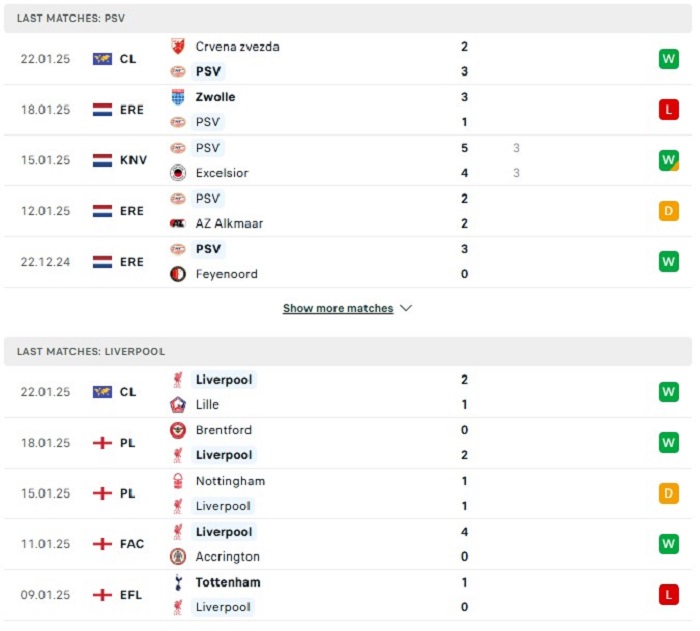This screenshot has height=631, width=700.
Task: Click chevron arrow beside Show more matches
Action: click(406, 308)
